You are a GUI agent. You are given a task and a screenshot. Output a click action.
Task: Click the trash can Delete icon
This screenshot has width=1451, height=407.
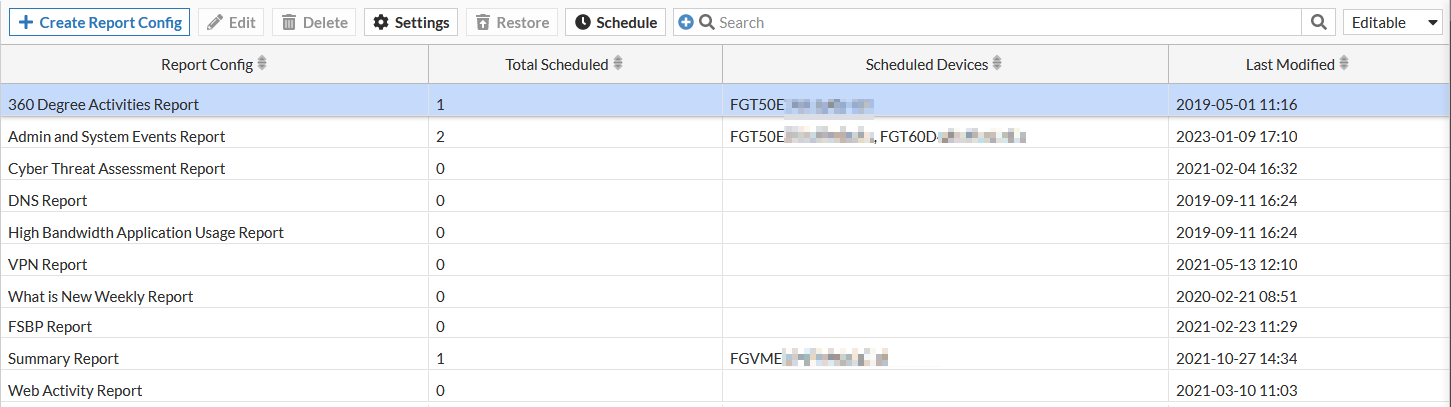point(289,22)
